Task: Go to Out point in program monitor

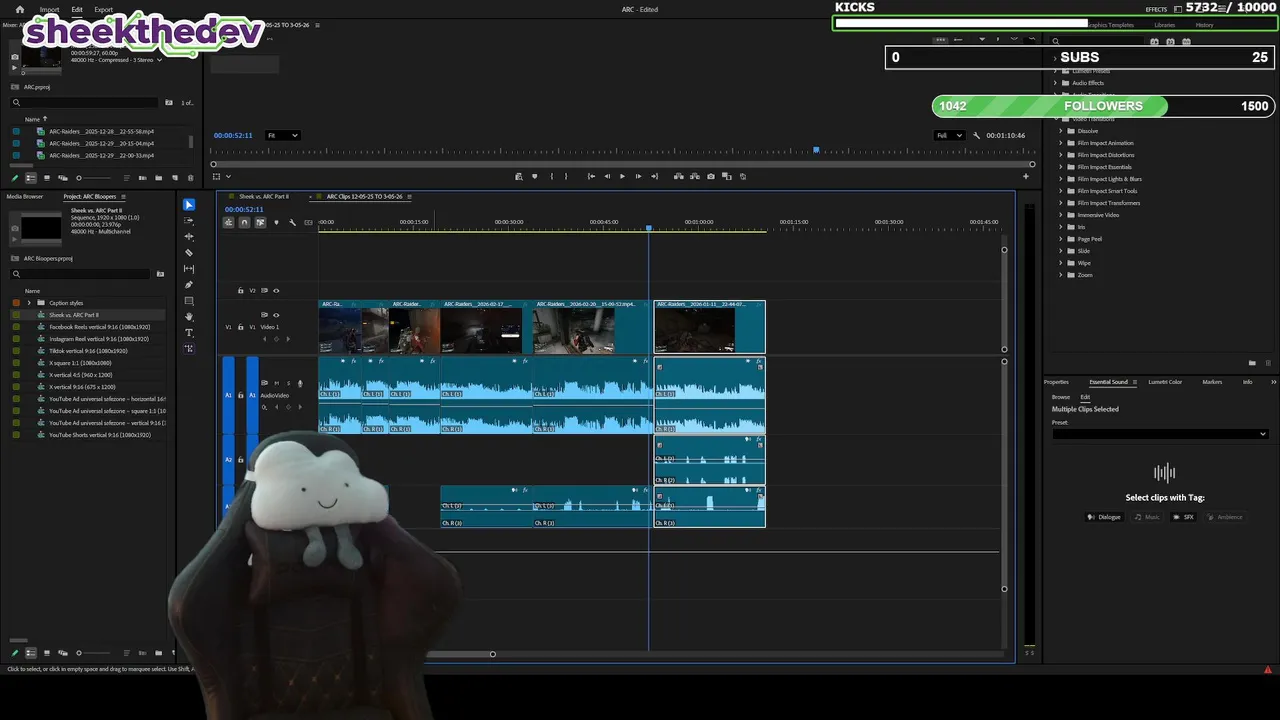Action: (654, 176)
